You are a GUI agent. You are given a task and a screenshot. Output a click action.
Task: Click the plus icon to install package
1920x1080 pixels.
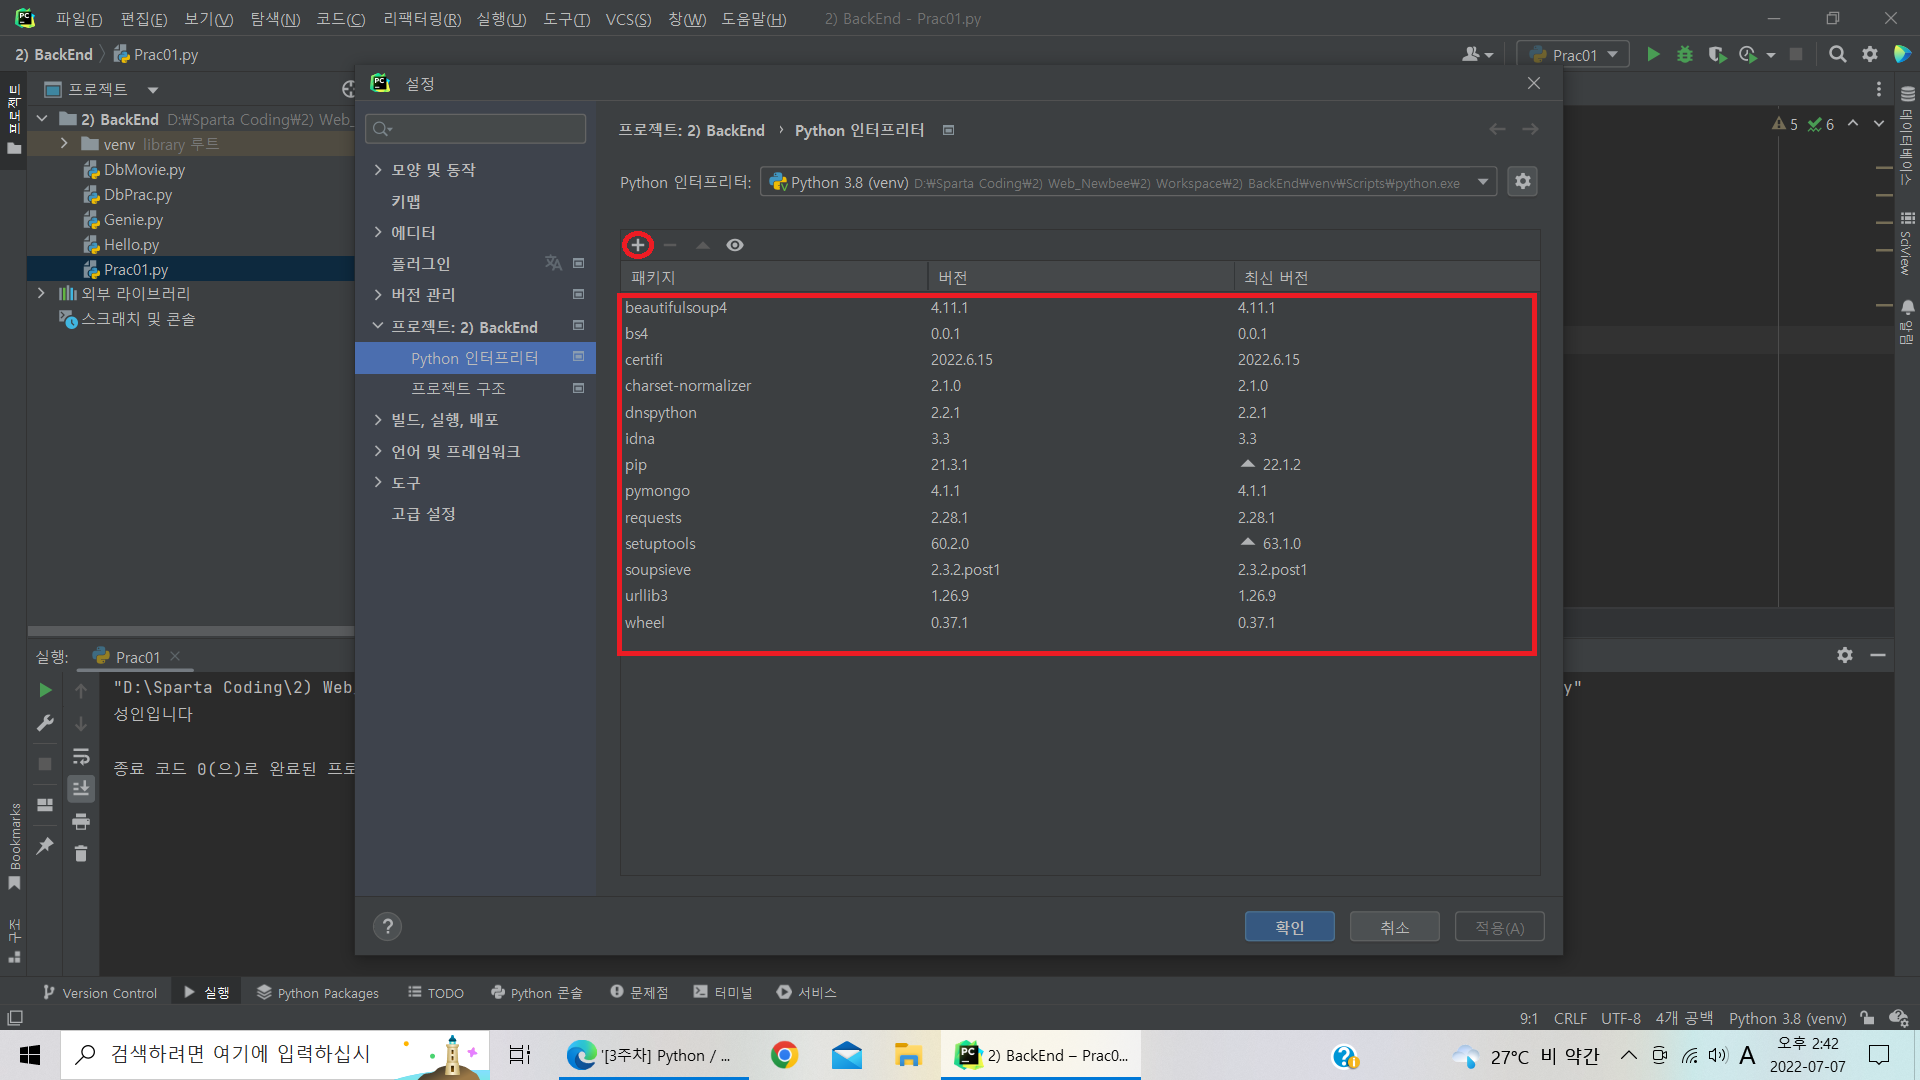(638, 245)
